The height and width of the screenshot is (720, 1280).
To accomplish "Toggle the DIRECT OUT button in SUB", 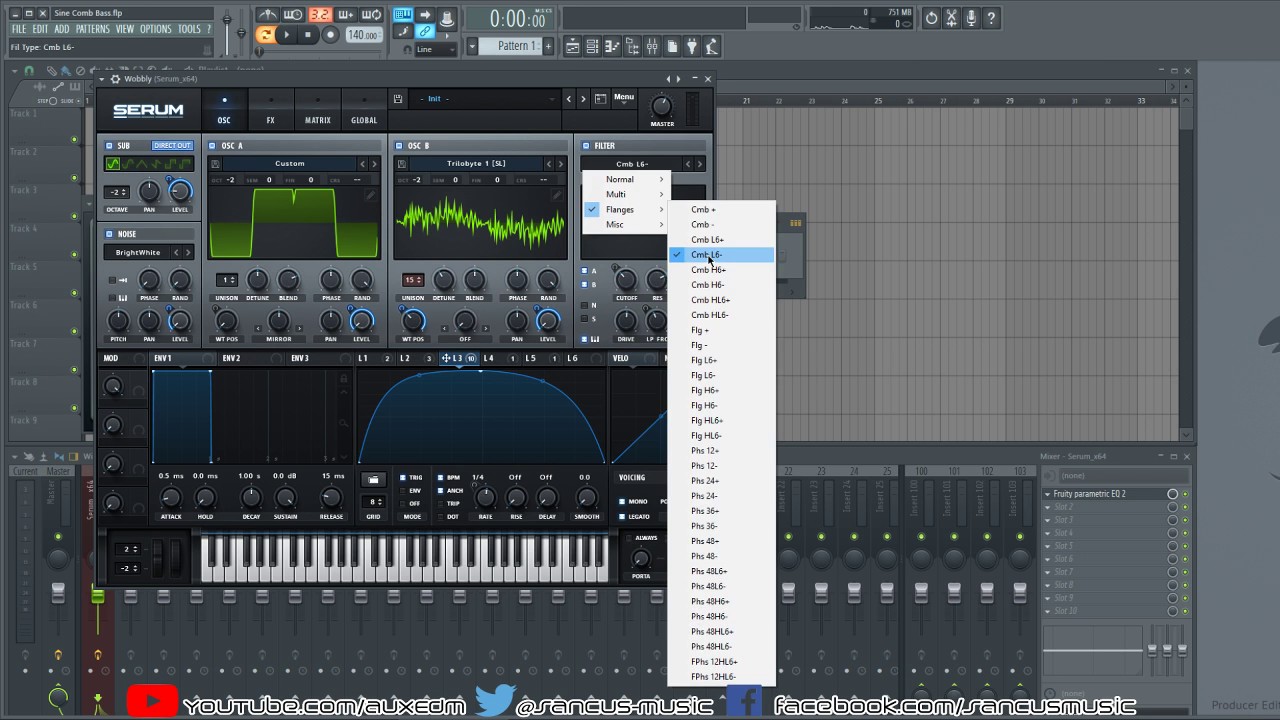I will [x=172, y=146].
